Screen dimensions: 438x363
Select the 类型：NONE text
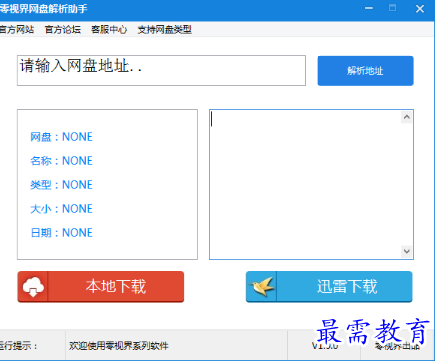61,185
